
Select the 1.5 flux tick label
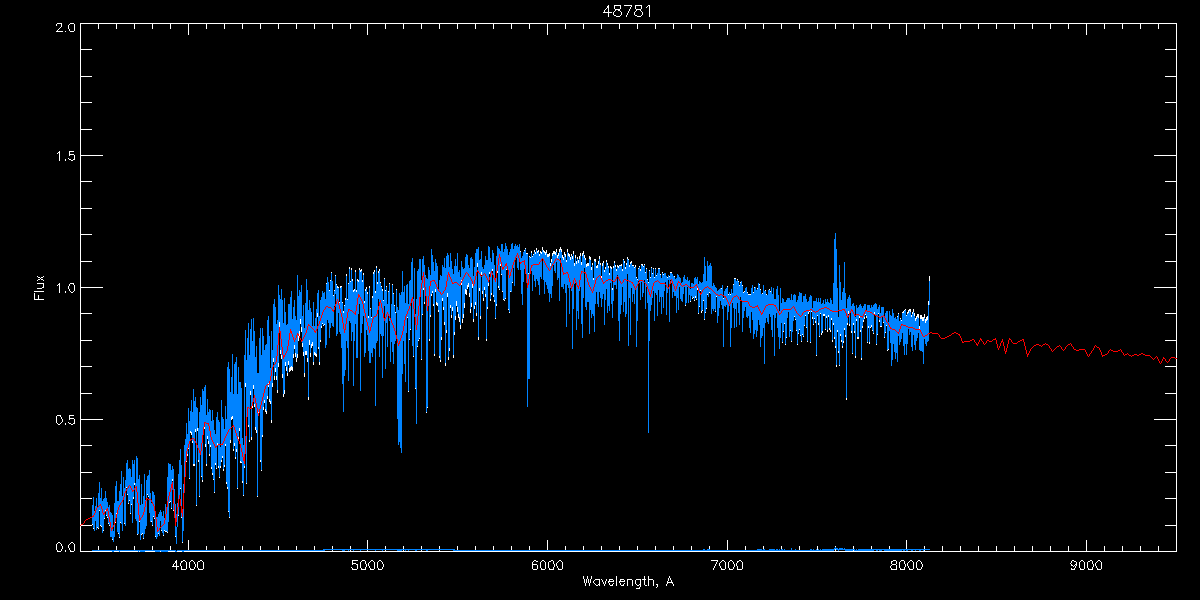[x=65, y=157]
